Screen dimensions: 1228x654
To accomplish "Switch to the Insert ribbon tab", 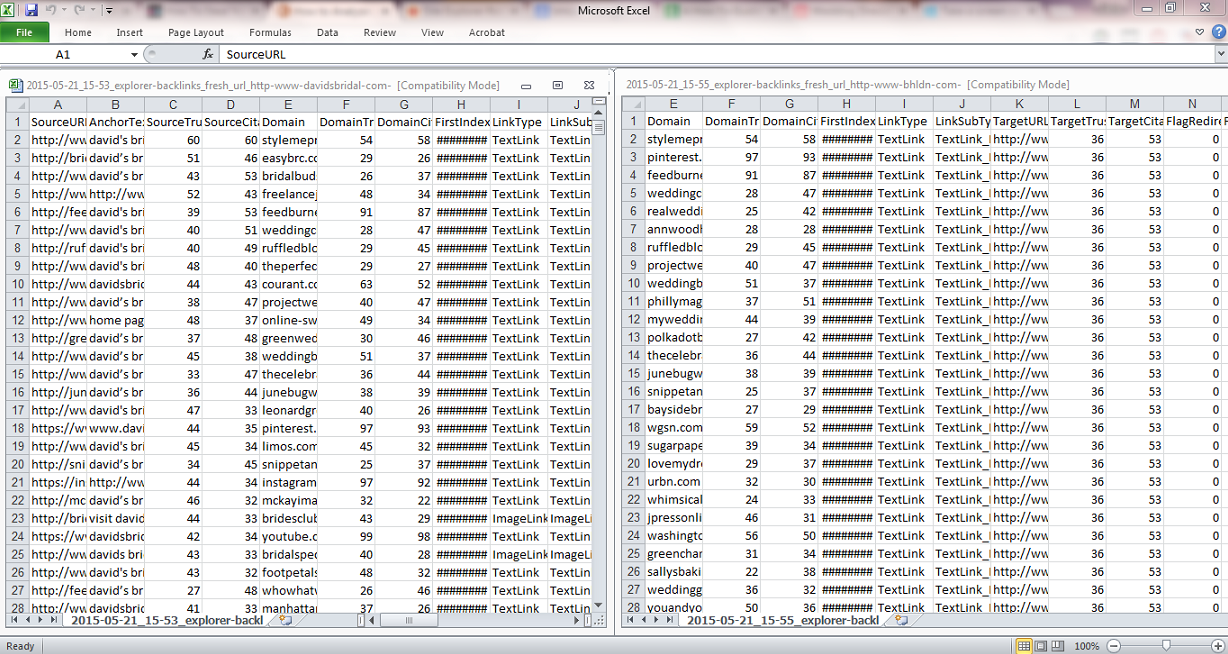I will 130,32.
